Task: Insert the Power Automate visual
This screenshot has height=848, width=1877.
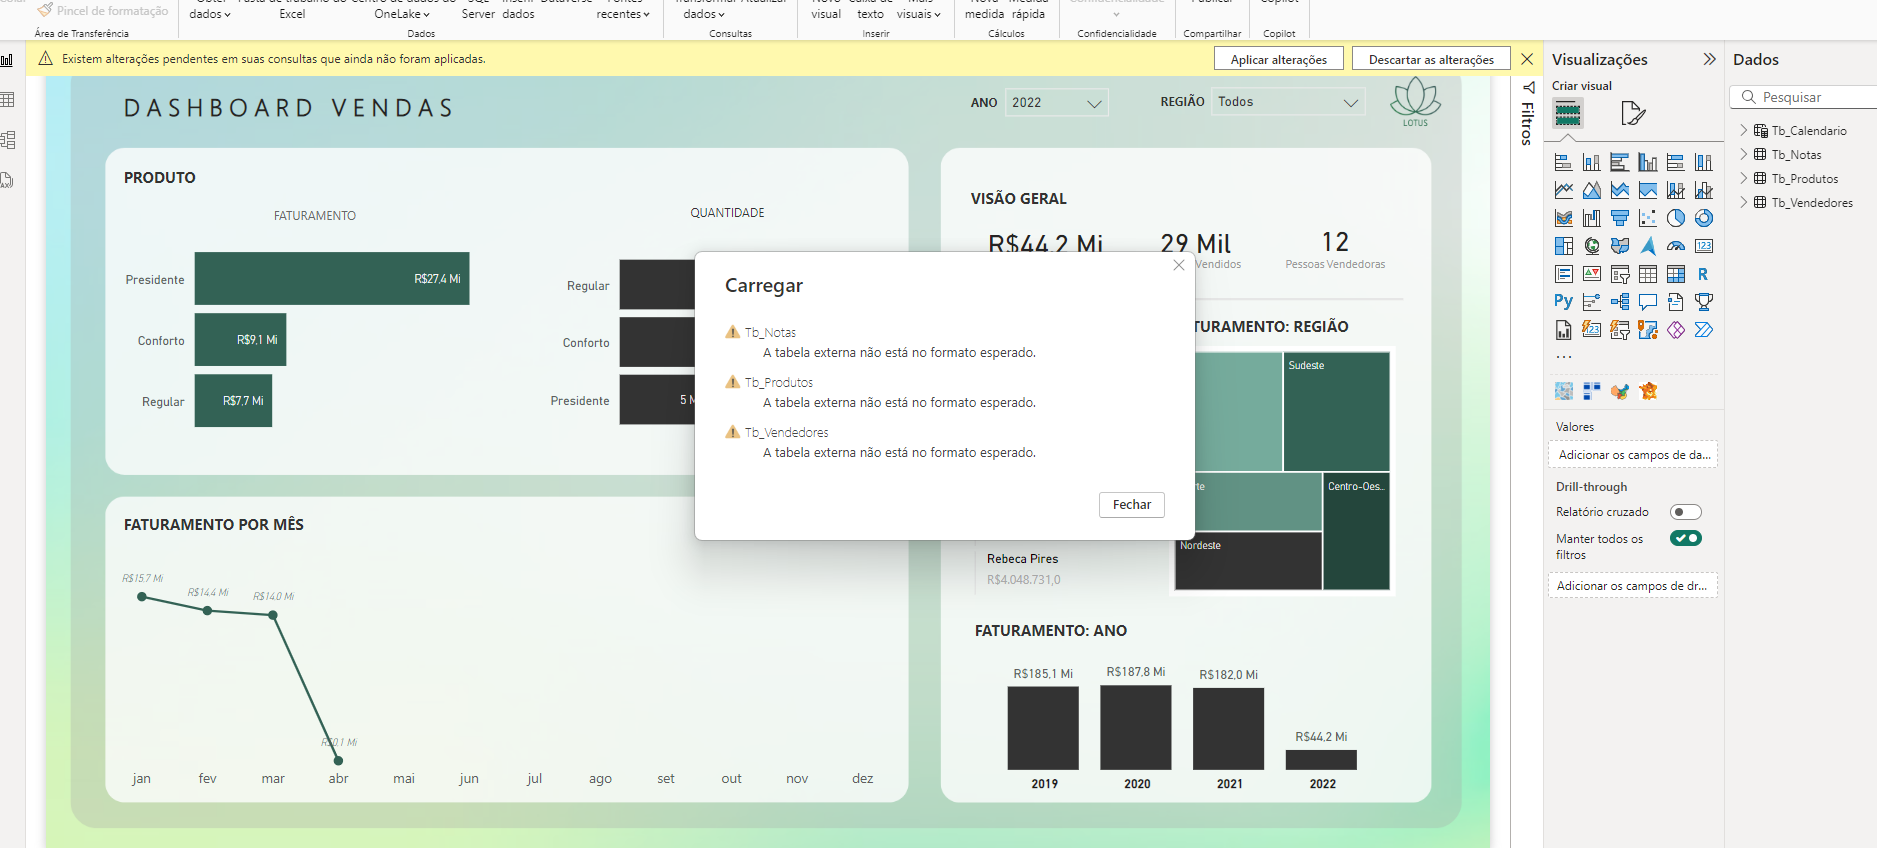Action: tap(1704, 330)
